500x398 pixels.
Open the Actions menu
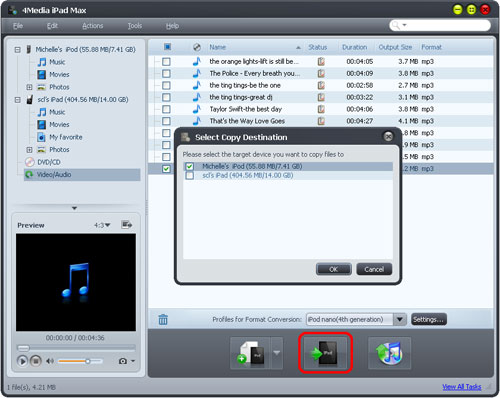coord(93,26)
